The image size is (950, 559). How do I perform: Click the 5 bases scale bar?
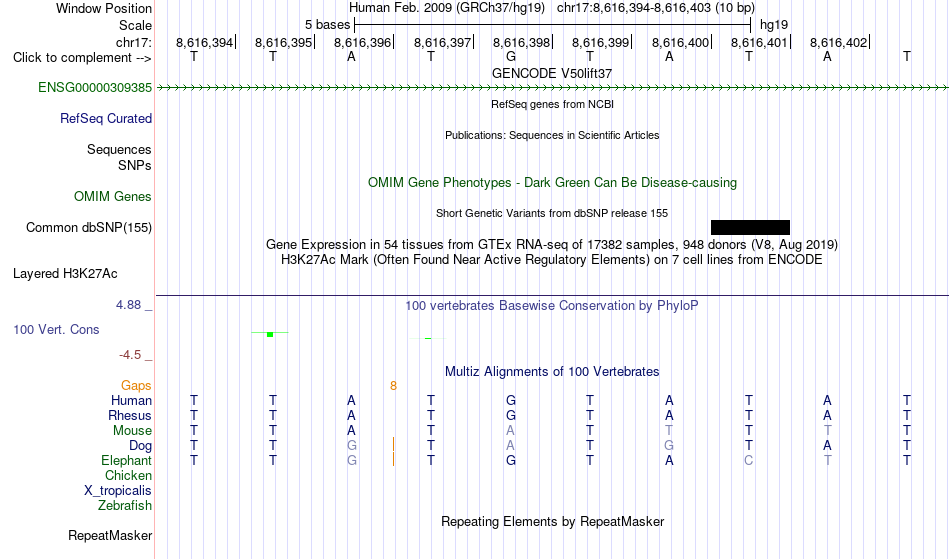[553, 25]
